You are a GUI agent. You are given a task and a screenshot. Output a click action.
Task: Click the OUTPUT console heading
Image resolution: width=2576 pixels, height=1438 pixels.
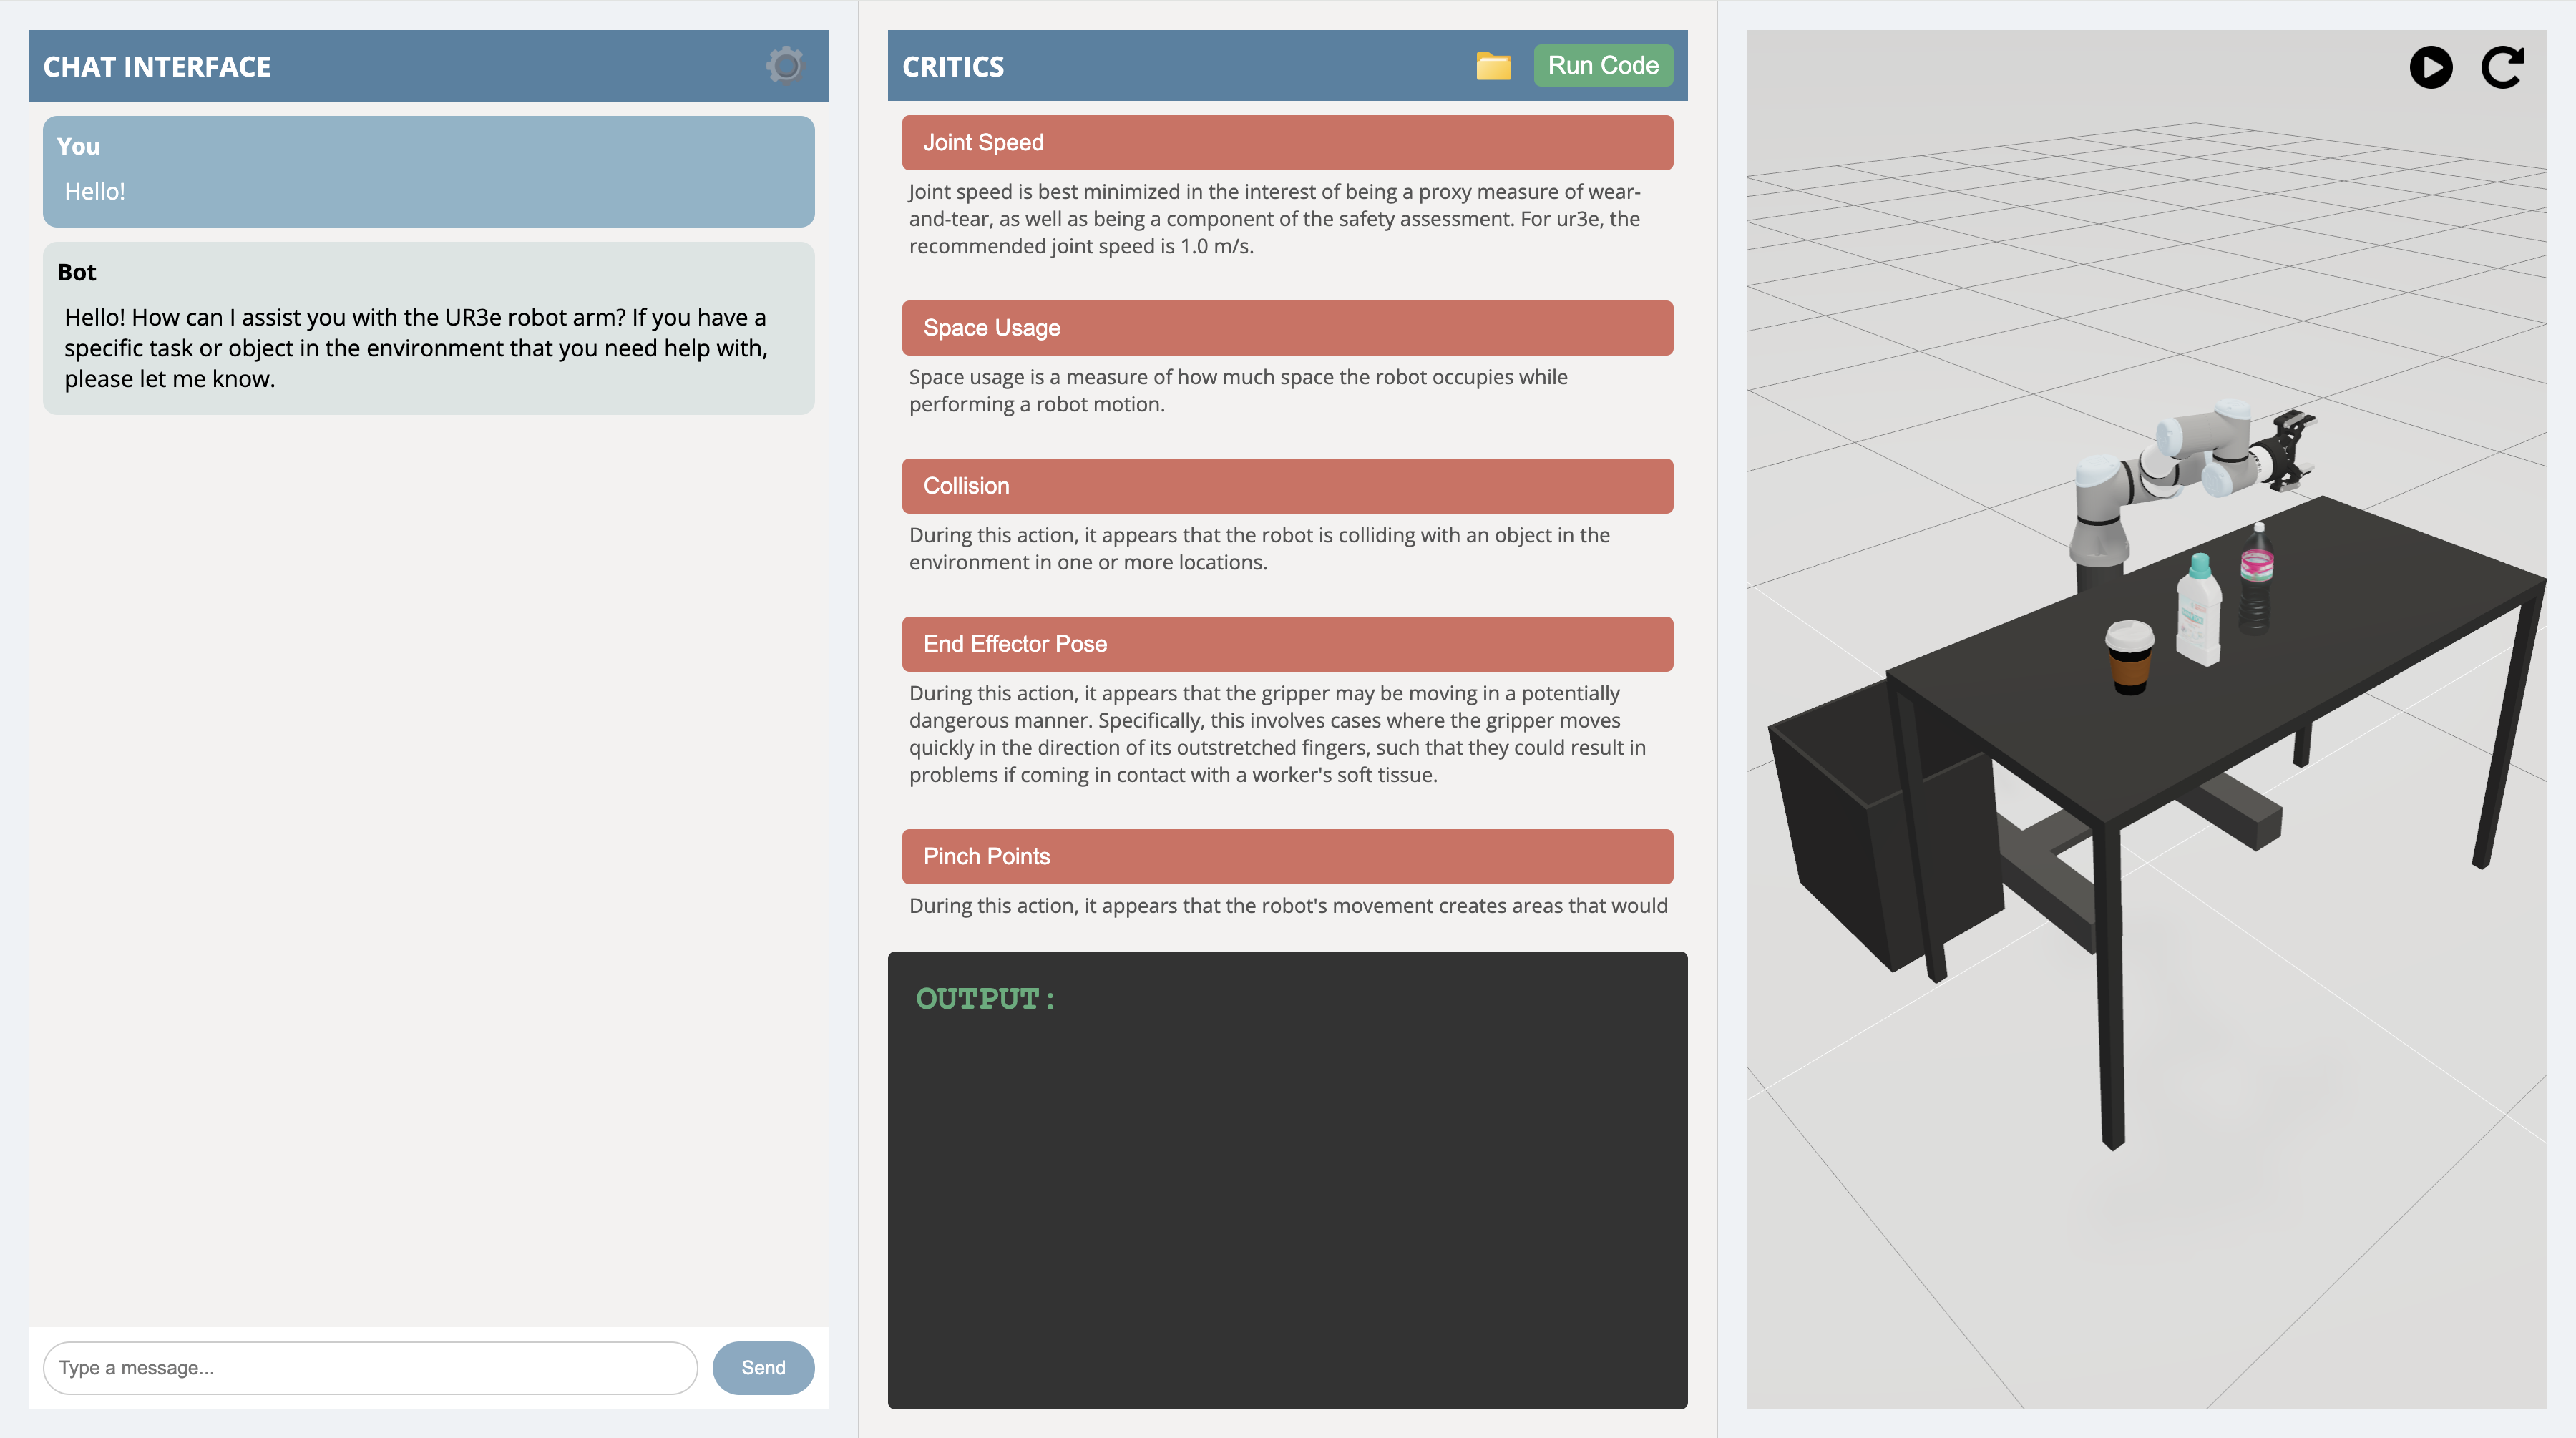986,998
